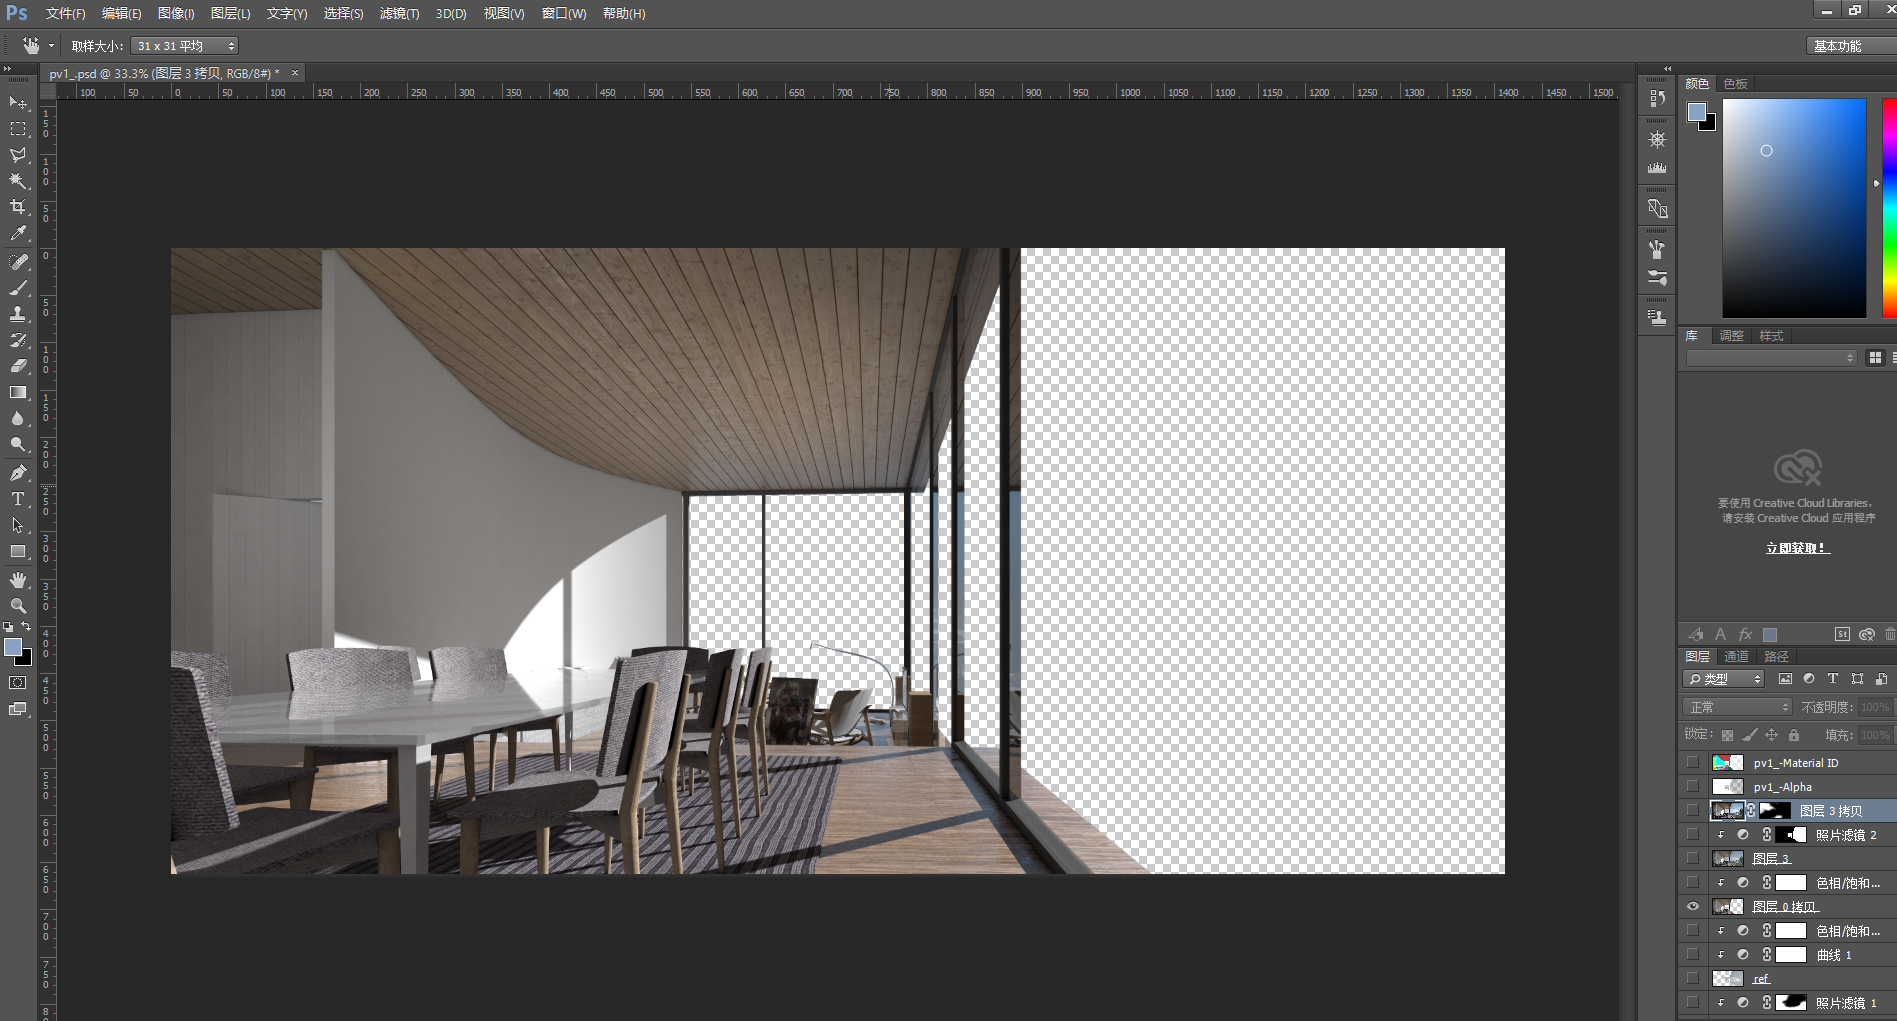Click the 立即获取! link
Image resolution: width=1897 pixels, height=1021 pixels.
point(1797,548)
